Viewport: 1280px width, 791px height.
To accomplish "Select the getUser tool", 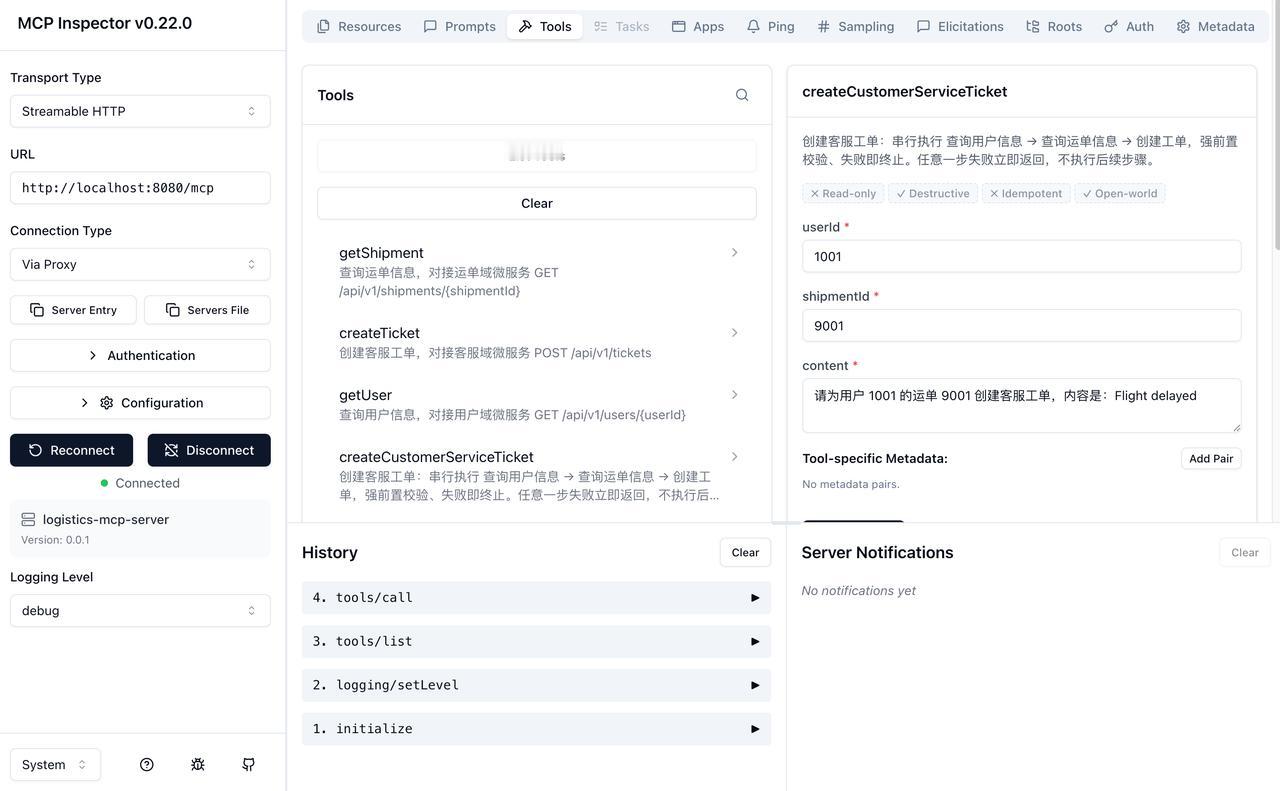I will pos(537,404).
